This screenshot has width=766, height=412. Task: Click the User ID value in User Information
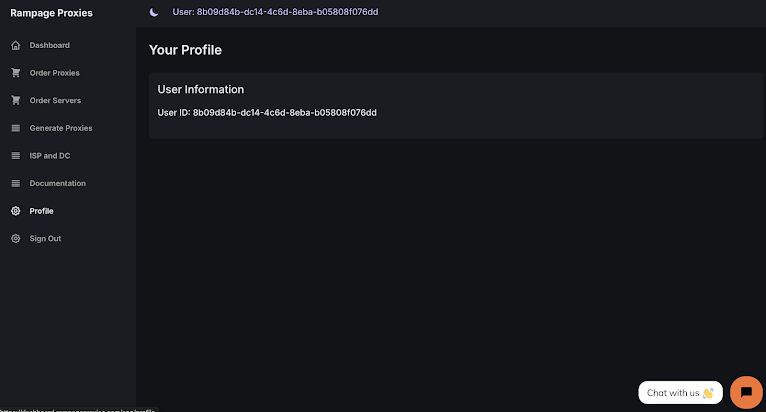(284, 113)
